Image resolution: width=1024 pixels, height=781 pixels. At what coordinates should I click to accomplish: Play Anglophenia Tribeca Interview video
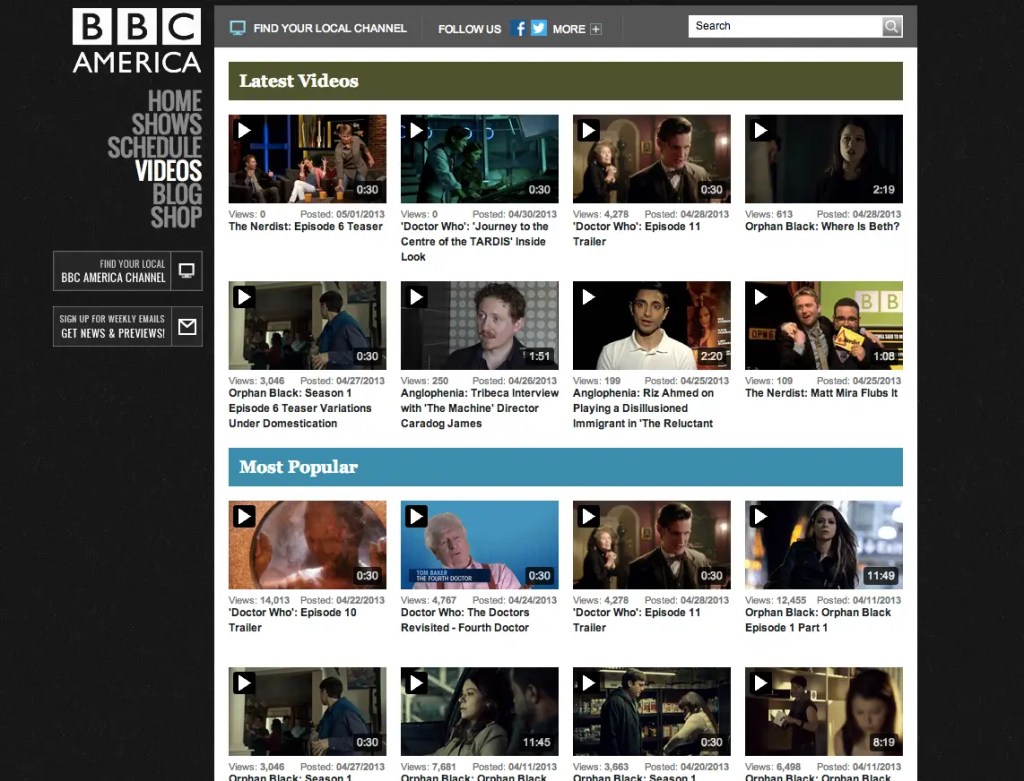pos(416,296)
